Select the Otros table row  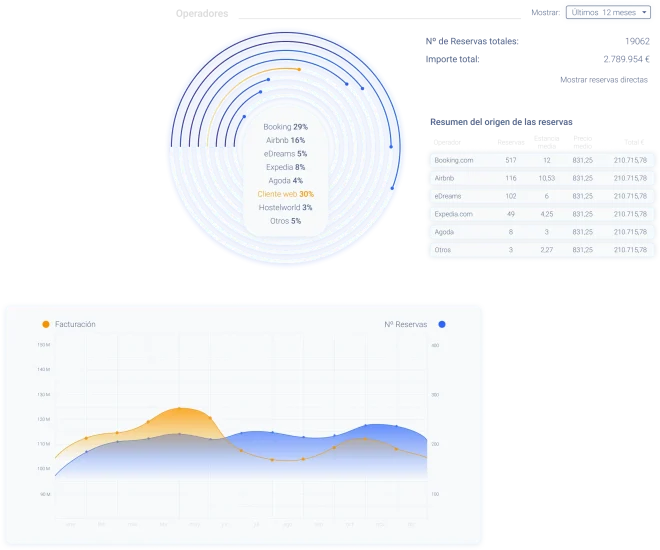540,249
